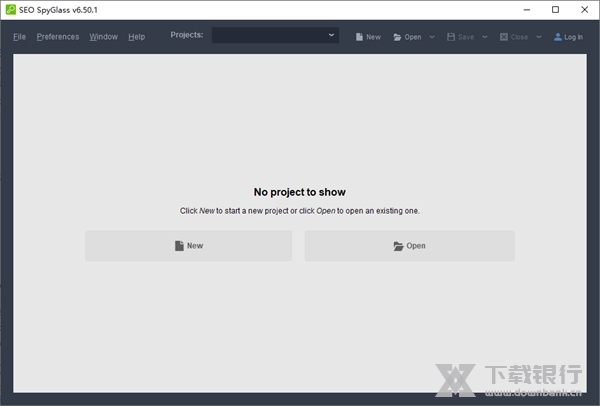Expand the arrow next to toolbar Save
The width and height of the screenshot is (600, 406).
(485, 37)
